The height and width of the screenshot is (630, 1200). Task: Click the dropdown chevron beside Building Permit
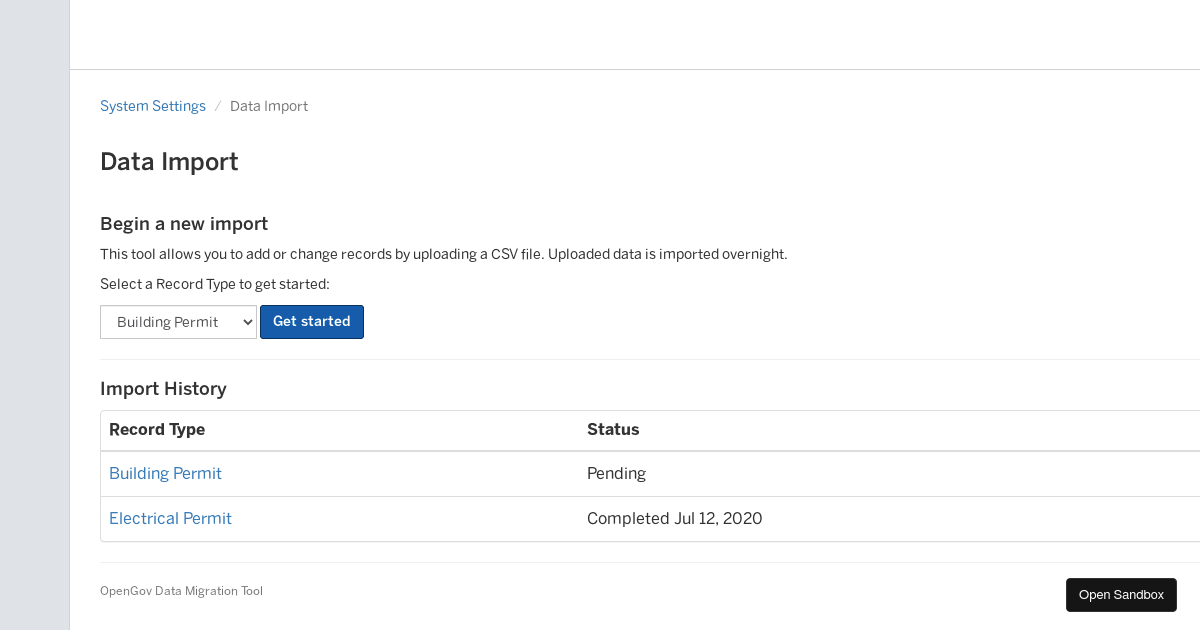tap(246, 321)
